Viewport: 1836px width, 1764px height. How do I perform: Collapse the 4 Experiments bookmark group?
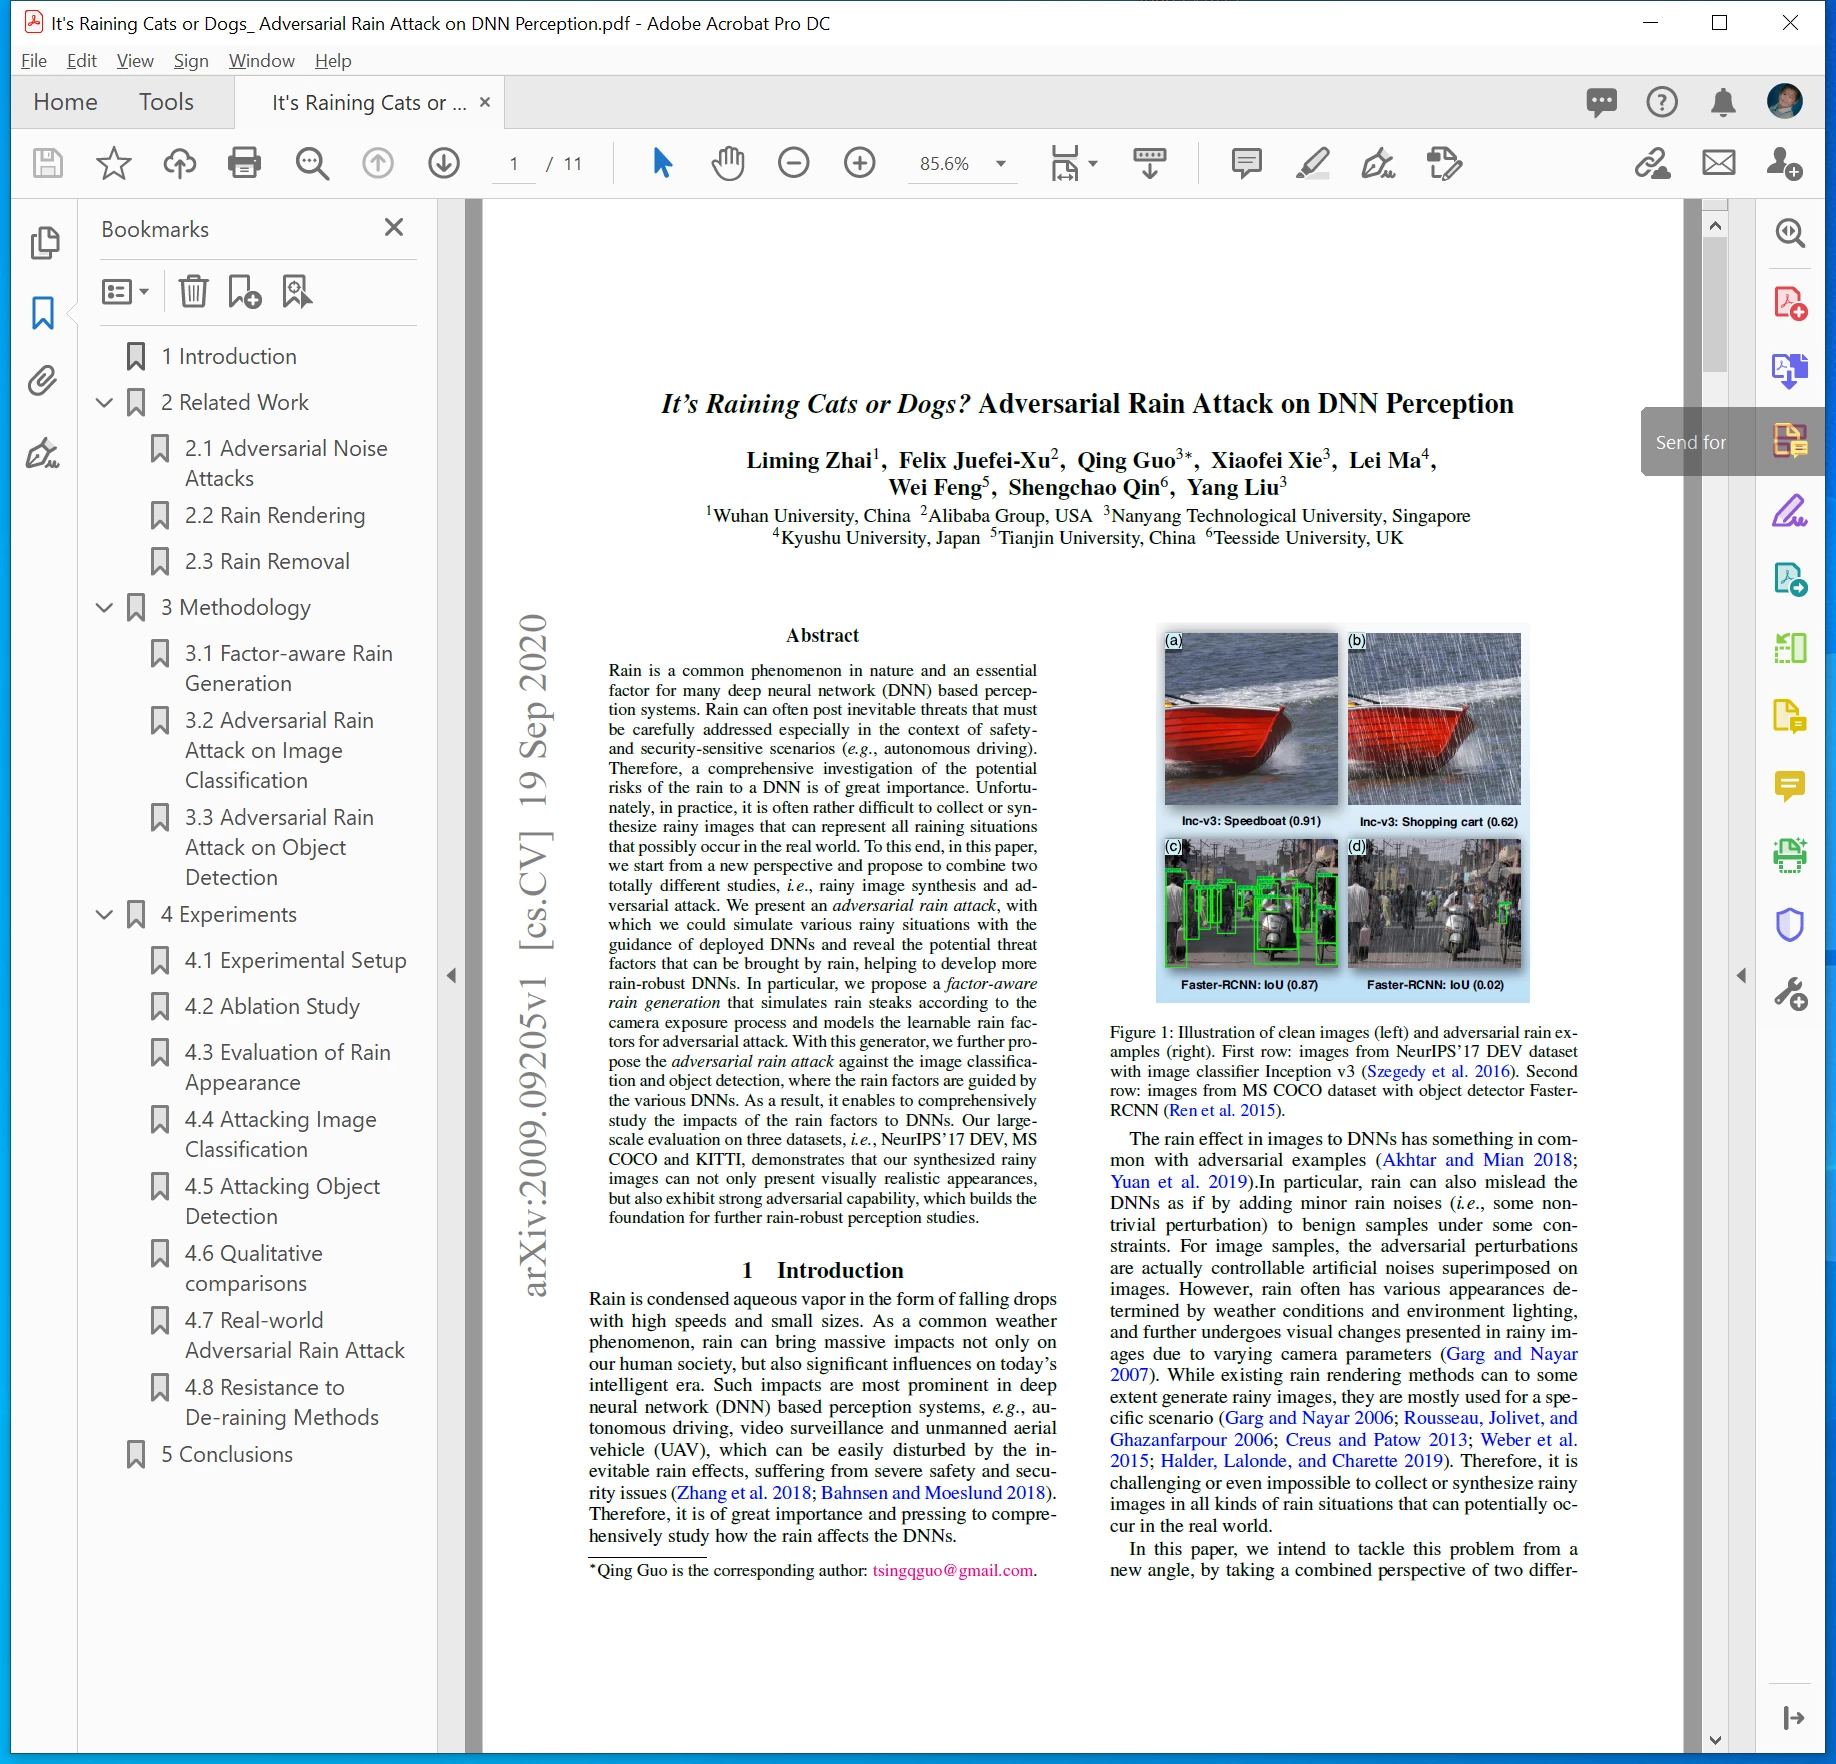104,915
